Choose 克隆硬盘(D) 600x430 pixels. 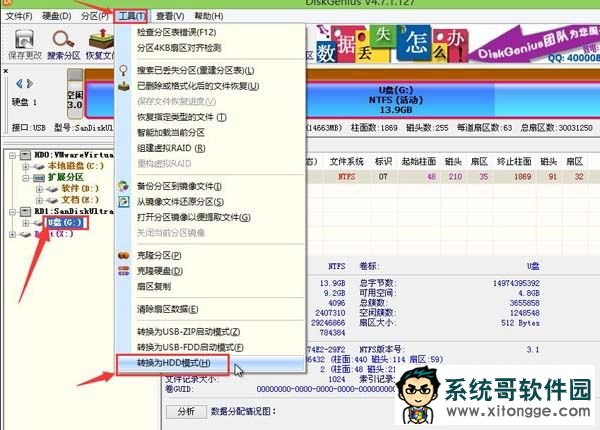point(160,271)
